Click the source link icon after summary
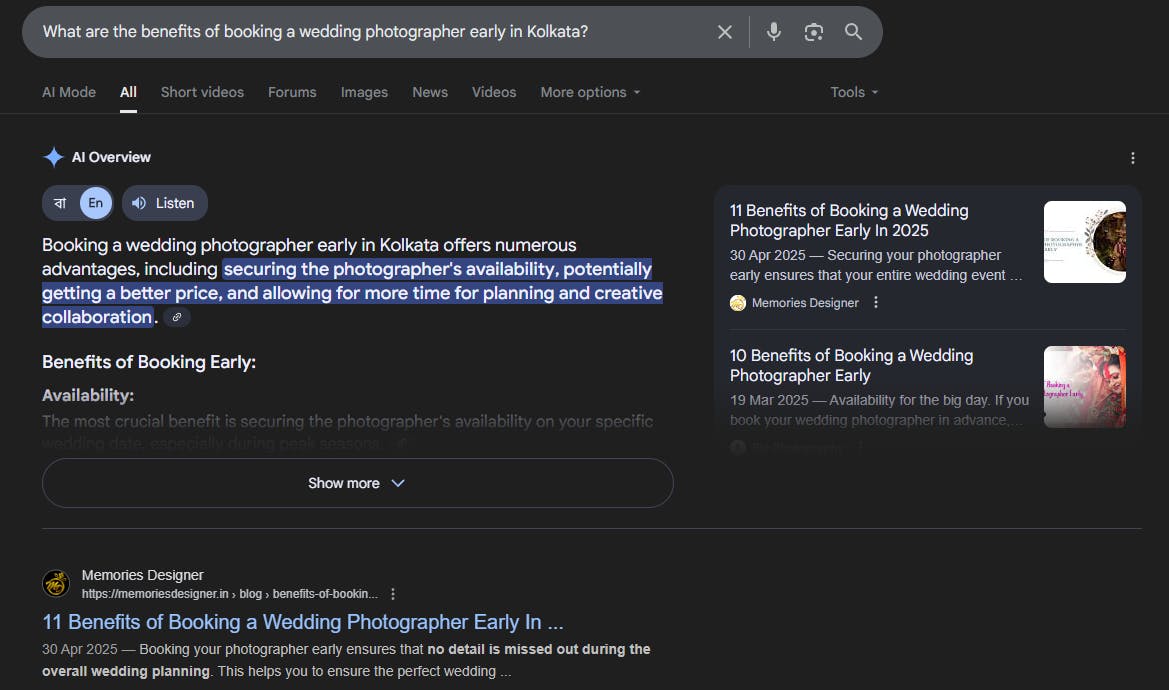The height and width of the screenshot is (690, 1169). click(x=177, y=318)
